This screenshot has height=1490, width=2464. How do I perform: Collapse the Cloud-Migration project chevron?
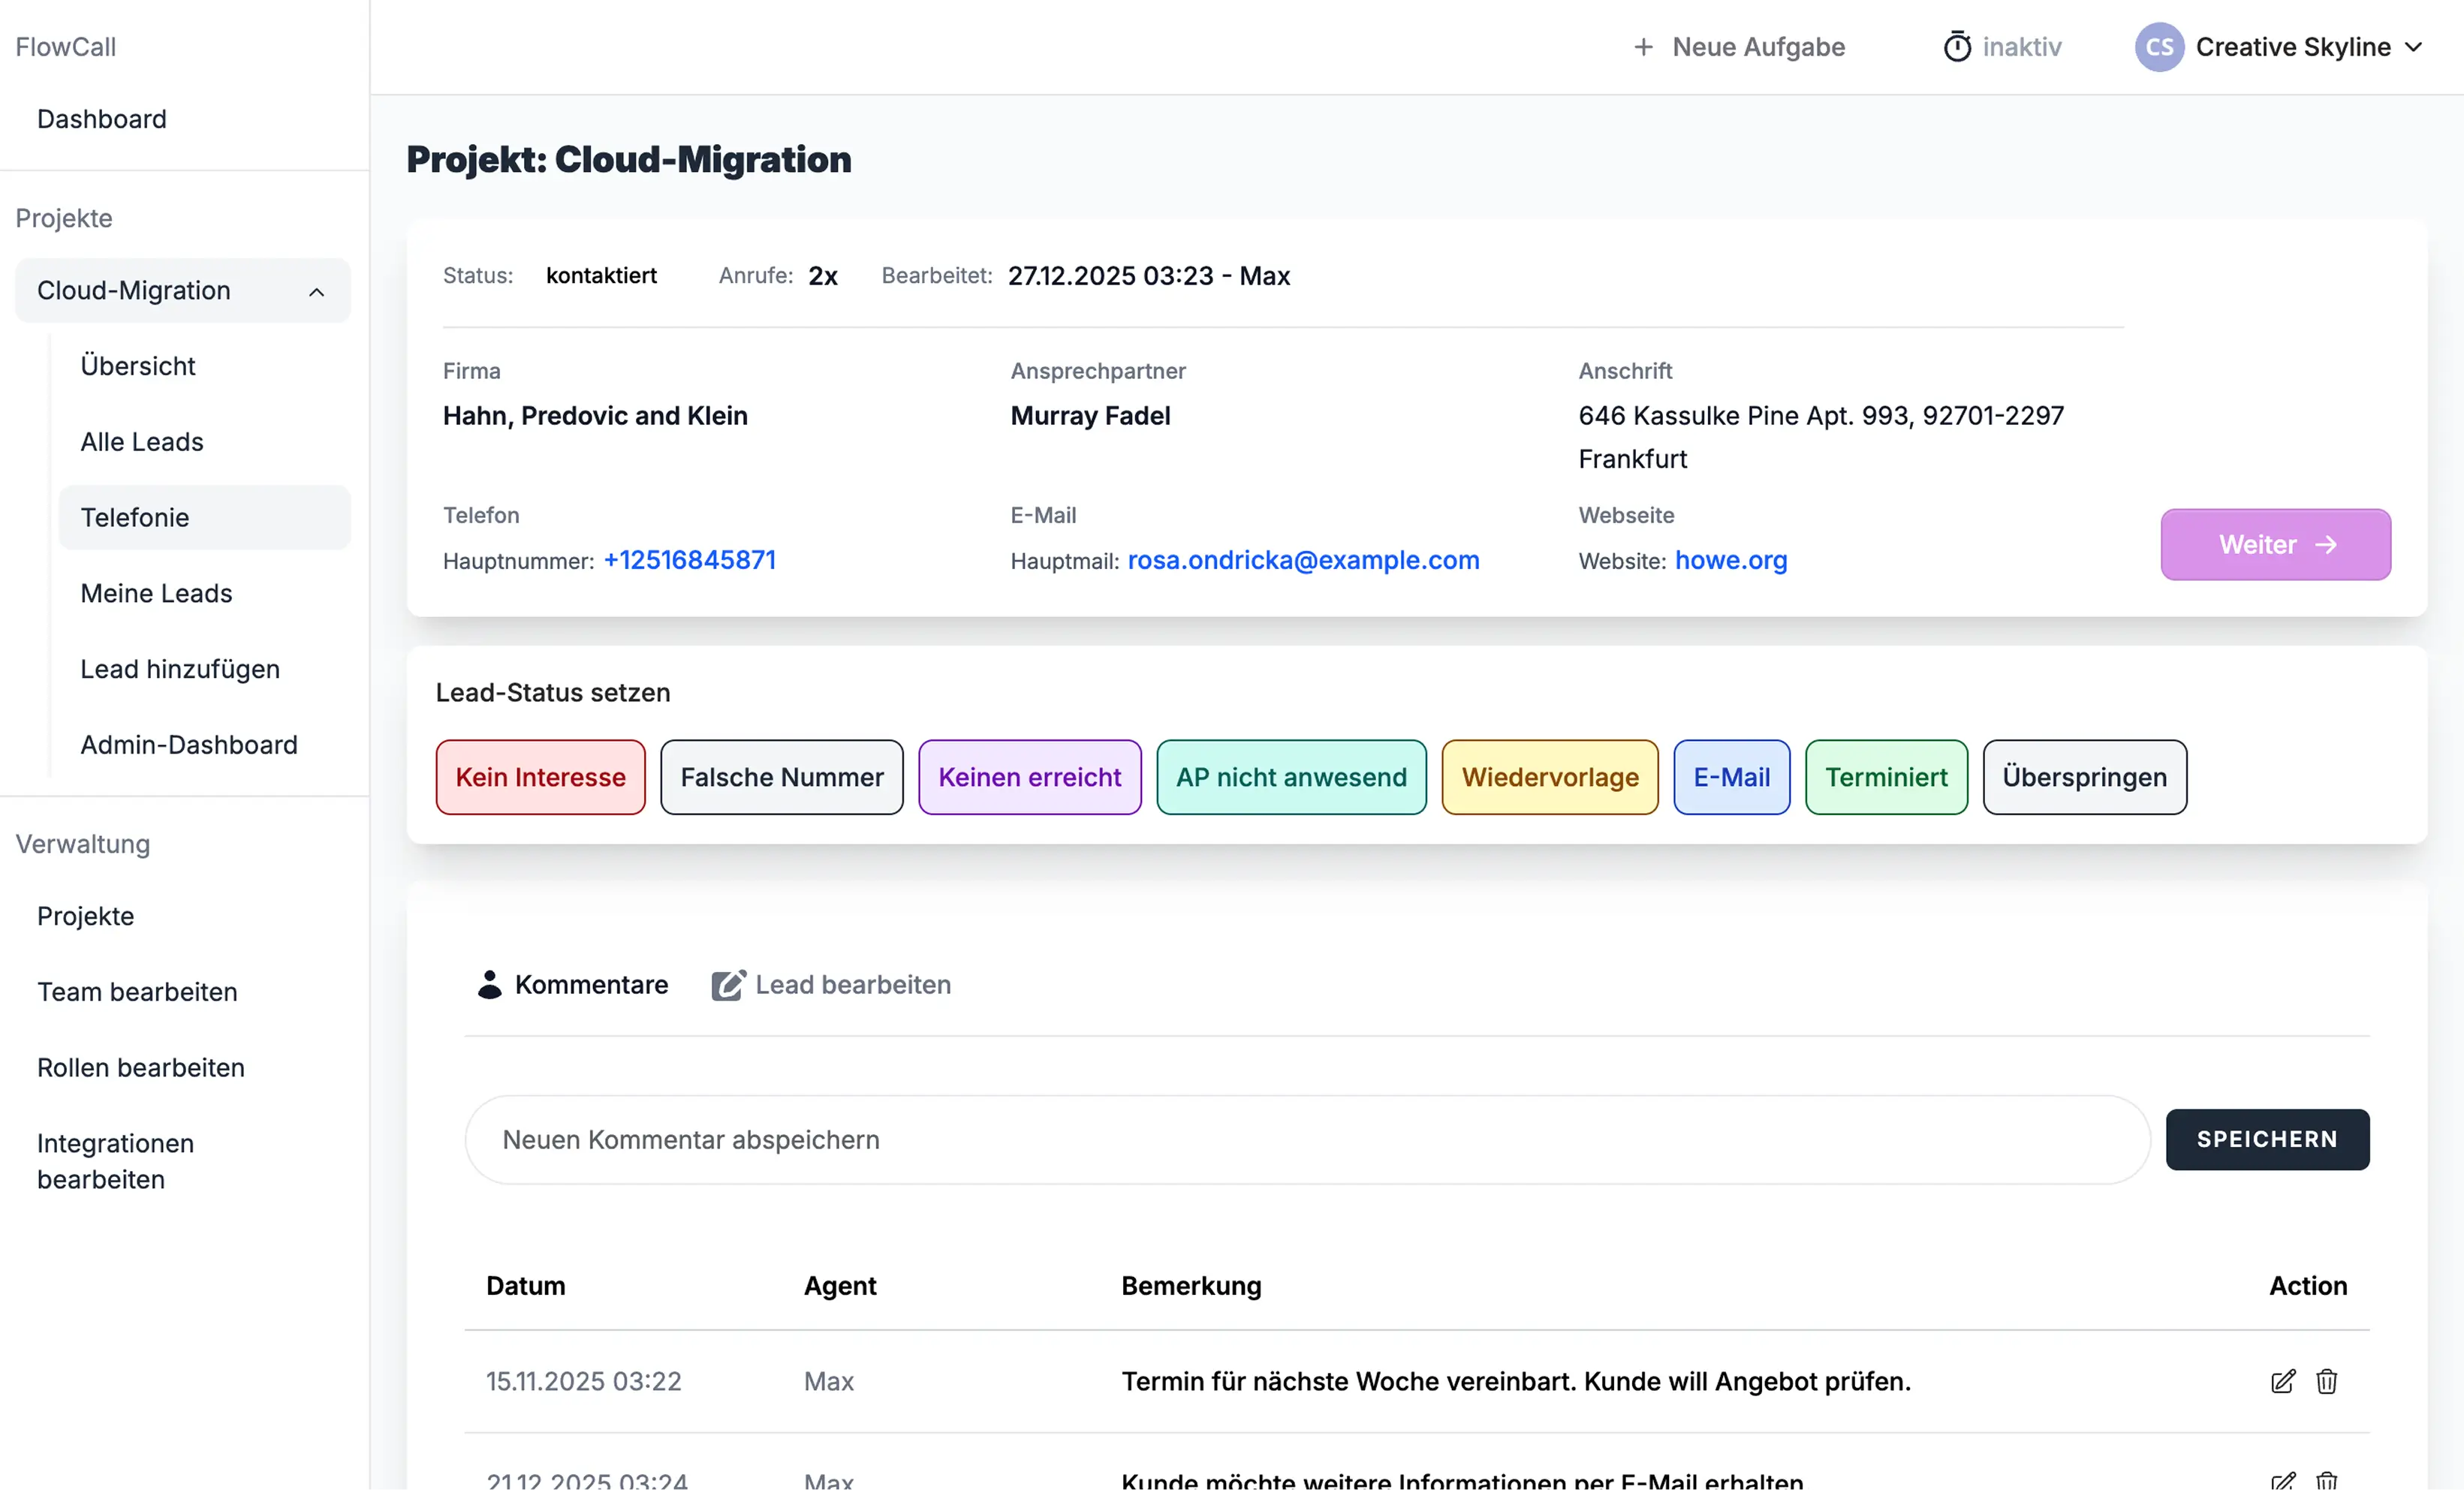[317, 291]
